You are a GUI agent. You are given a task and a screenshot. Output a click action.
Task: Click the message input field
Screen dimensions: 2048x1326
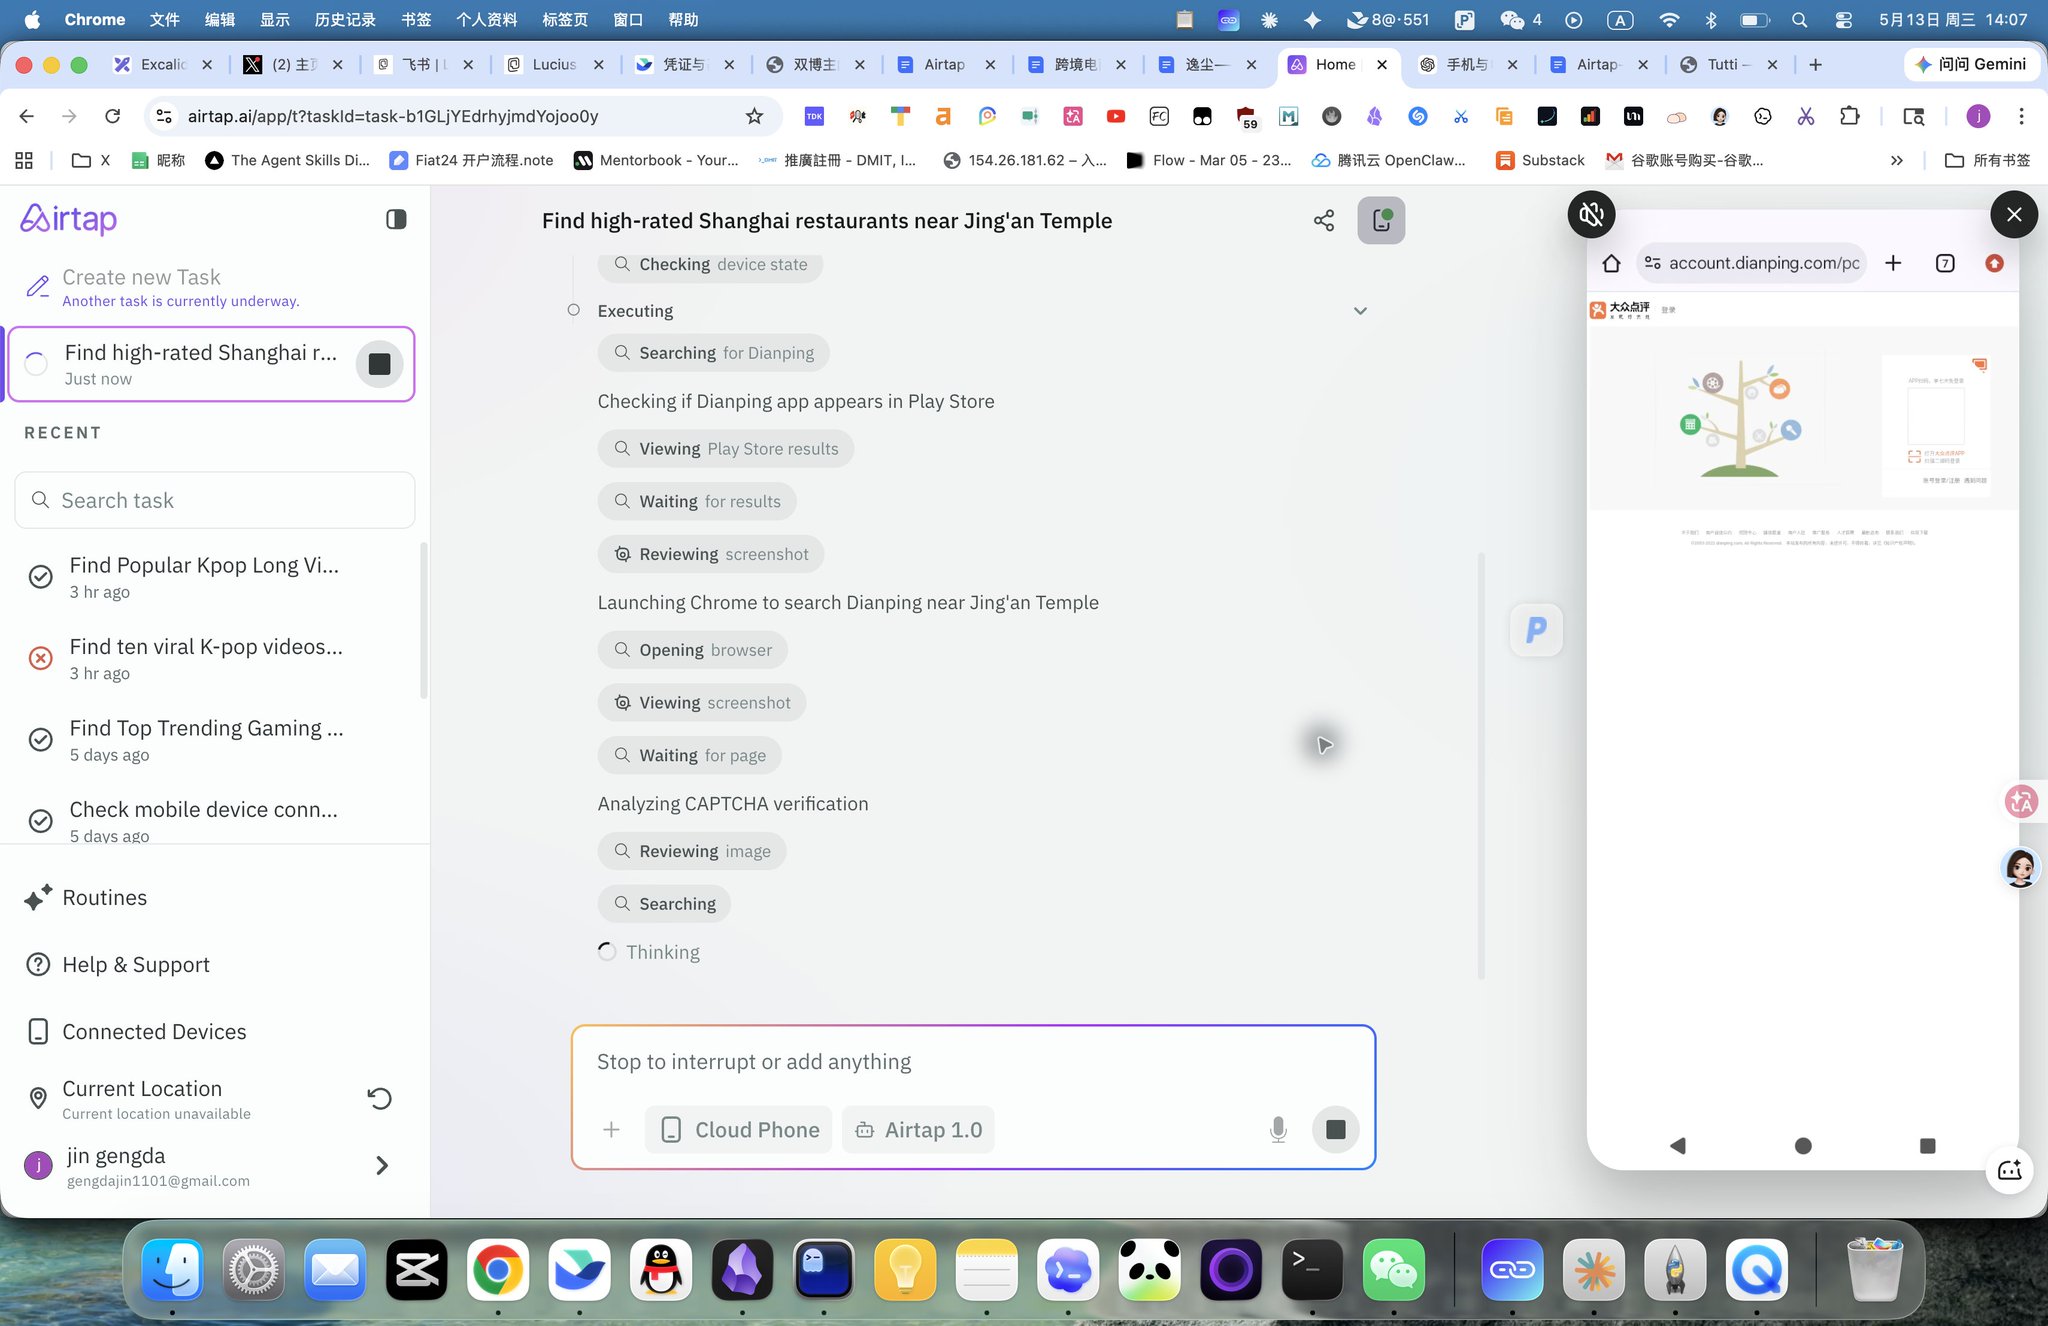click(x=972, y=1062)
